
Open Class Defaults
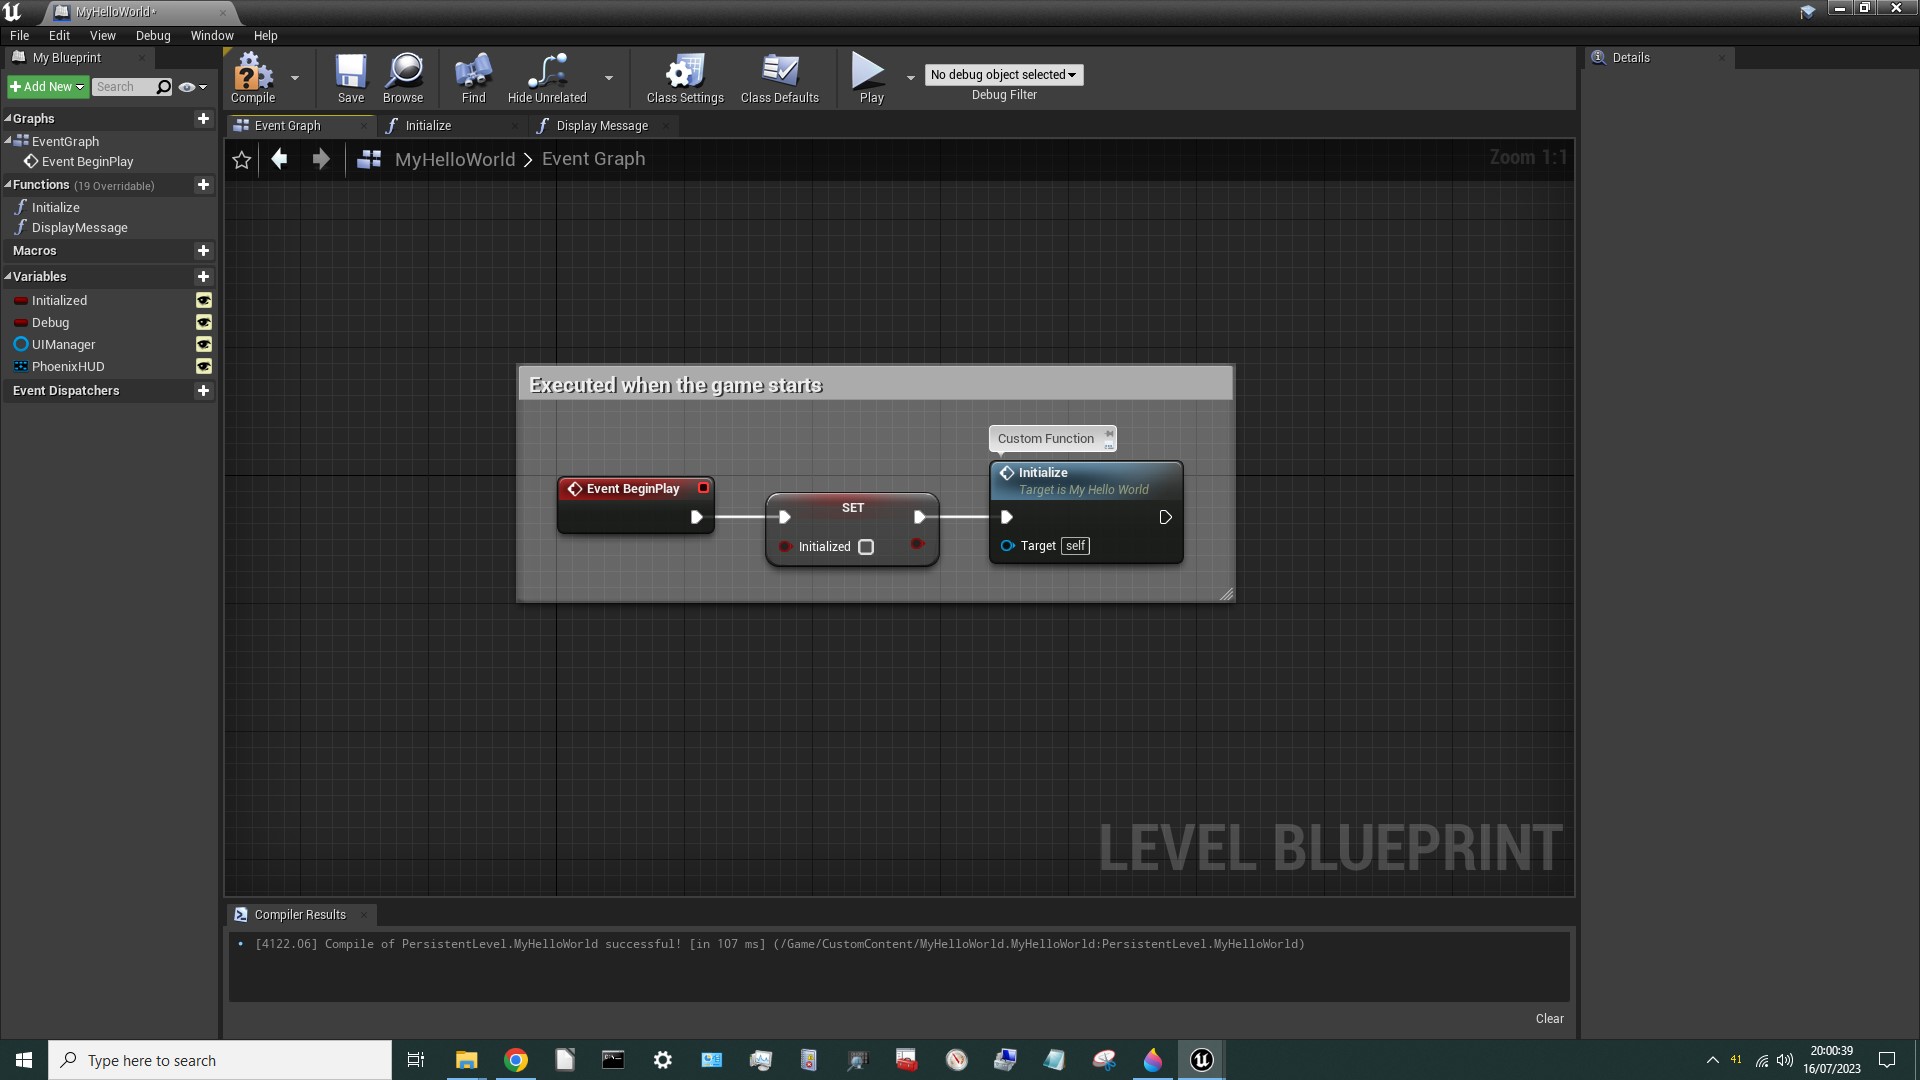point(780,78)
